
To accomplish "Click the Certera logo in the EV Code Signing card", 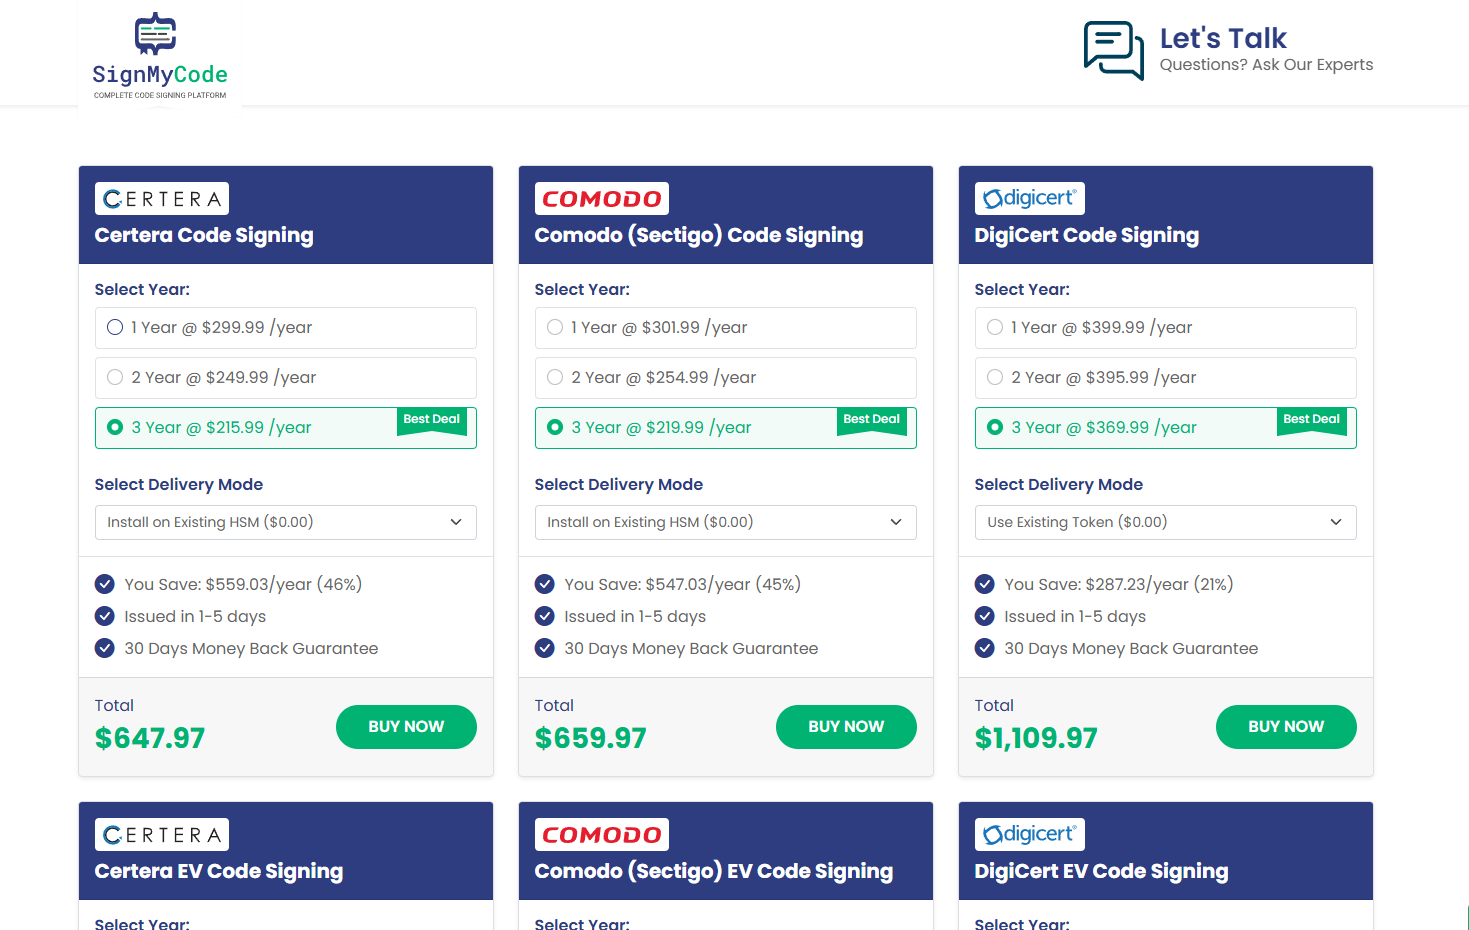I will (x=162, y=835).
